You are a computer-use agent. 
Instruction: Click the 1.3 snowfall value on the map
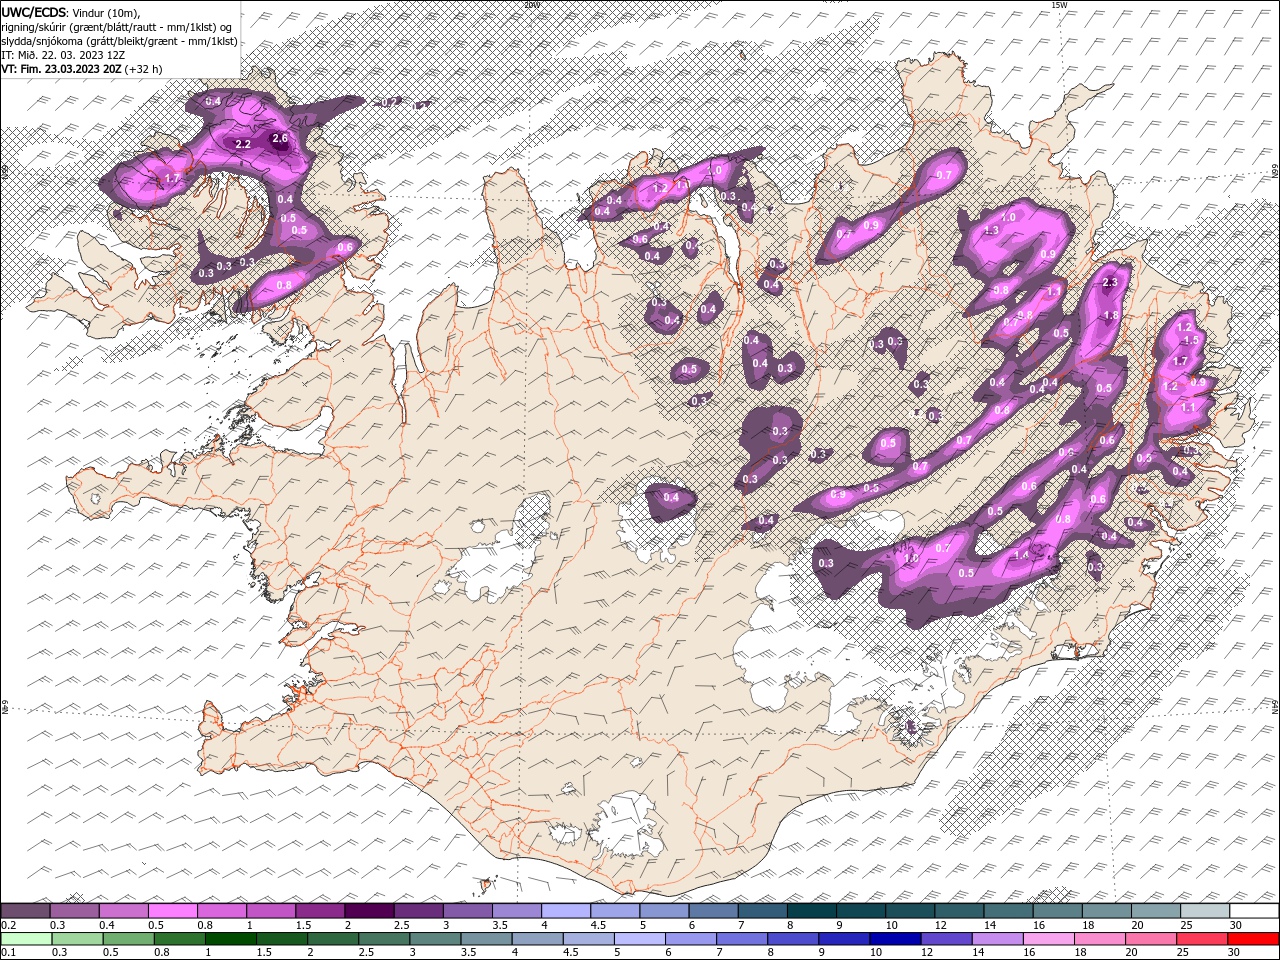(992, 231)
